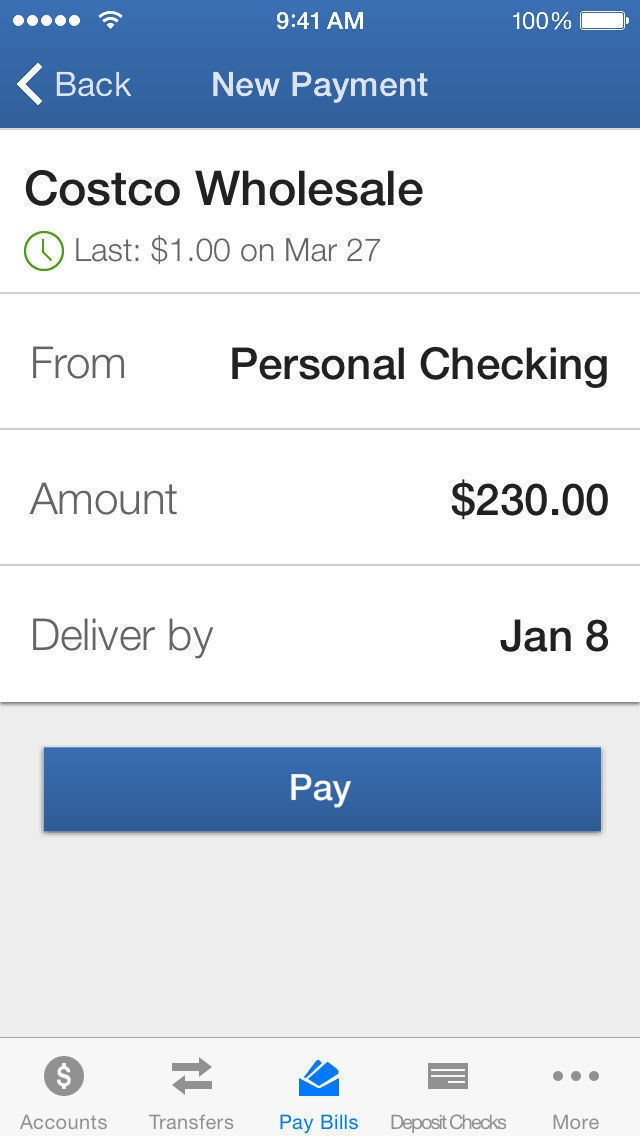Tap the More ellipsis icon

coord(575,1077)
